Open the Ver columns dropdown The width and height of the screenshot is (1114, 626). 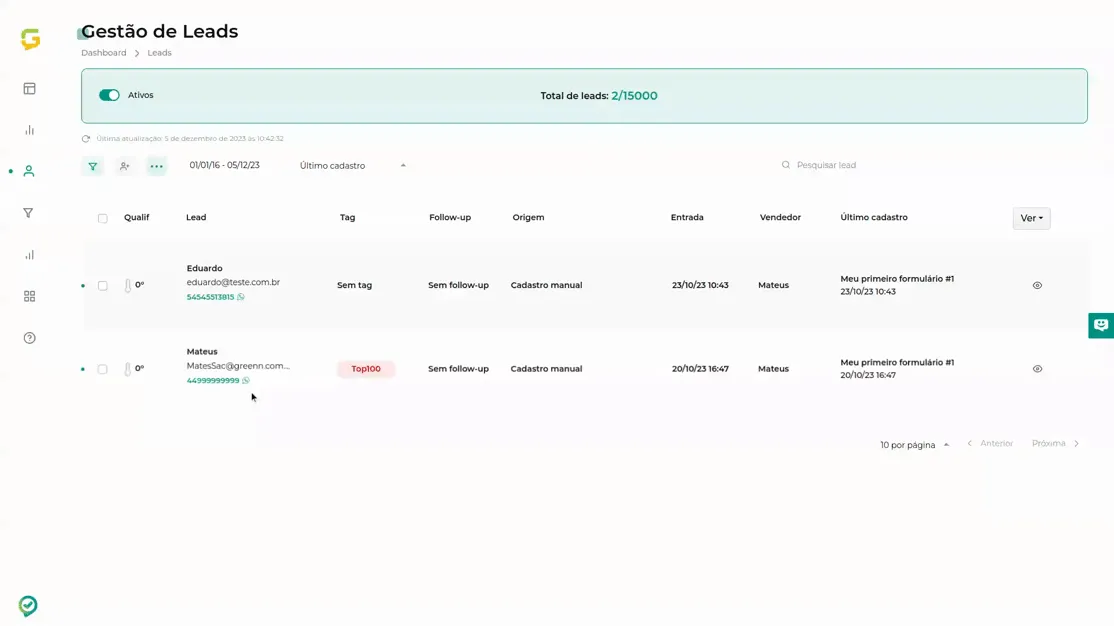[1032, 218]
